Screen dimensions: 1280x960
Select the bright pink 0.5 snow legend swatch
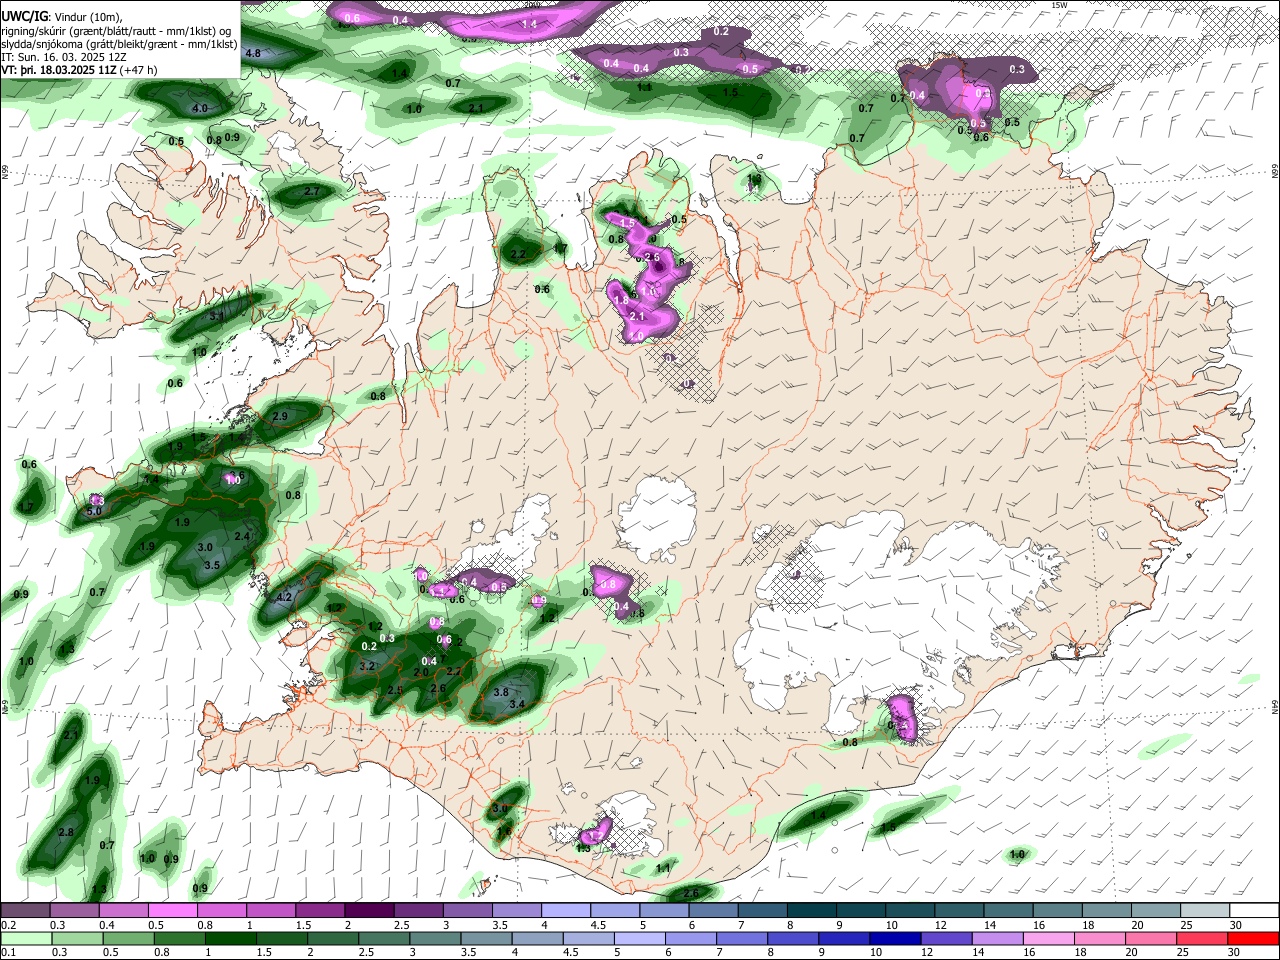pyautogui.click(x=172, y=911)
